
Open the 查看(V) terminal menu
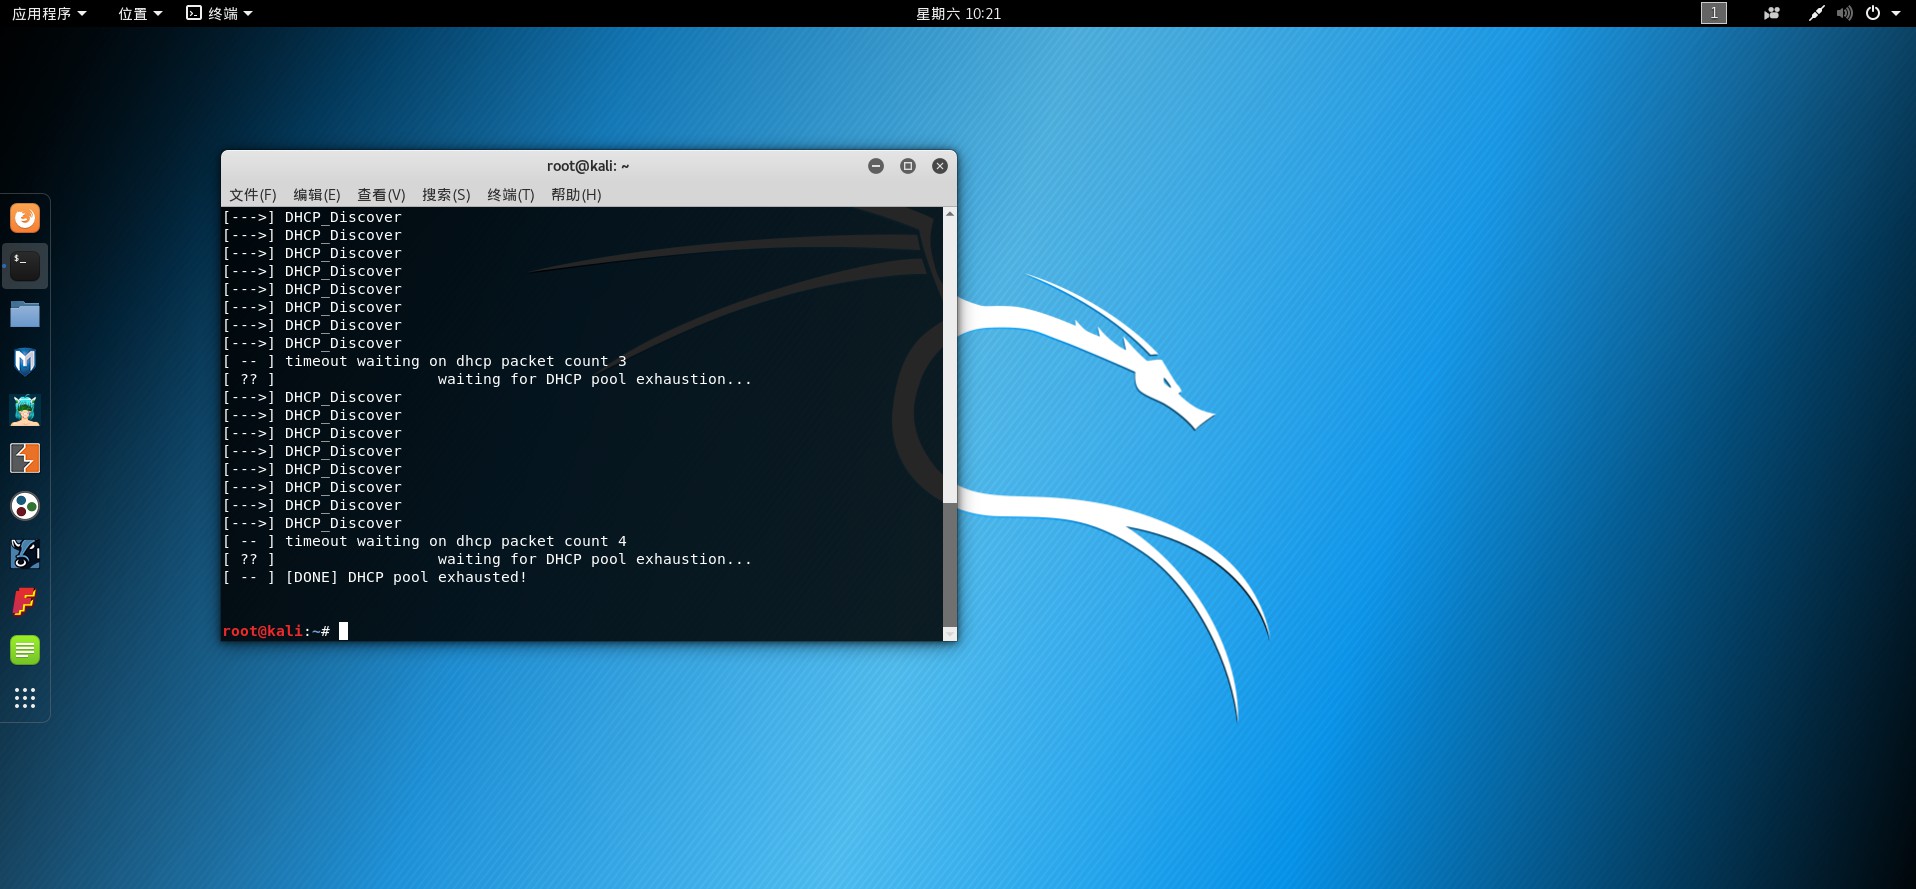(381, 195)
